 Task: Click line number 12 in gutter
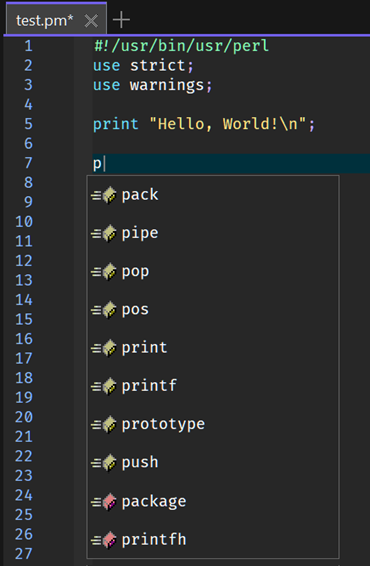pyautogui.click(x=24, y=261)
